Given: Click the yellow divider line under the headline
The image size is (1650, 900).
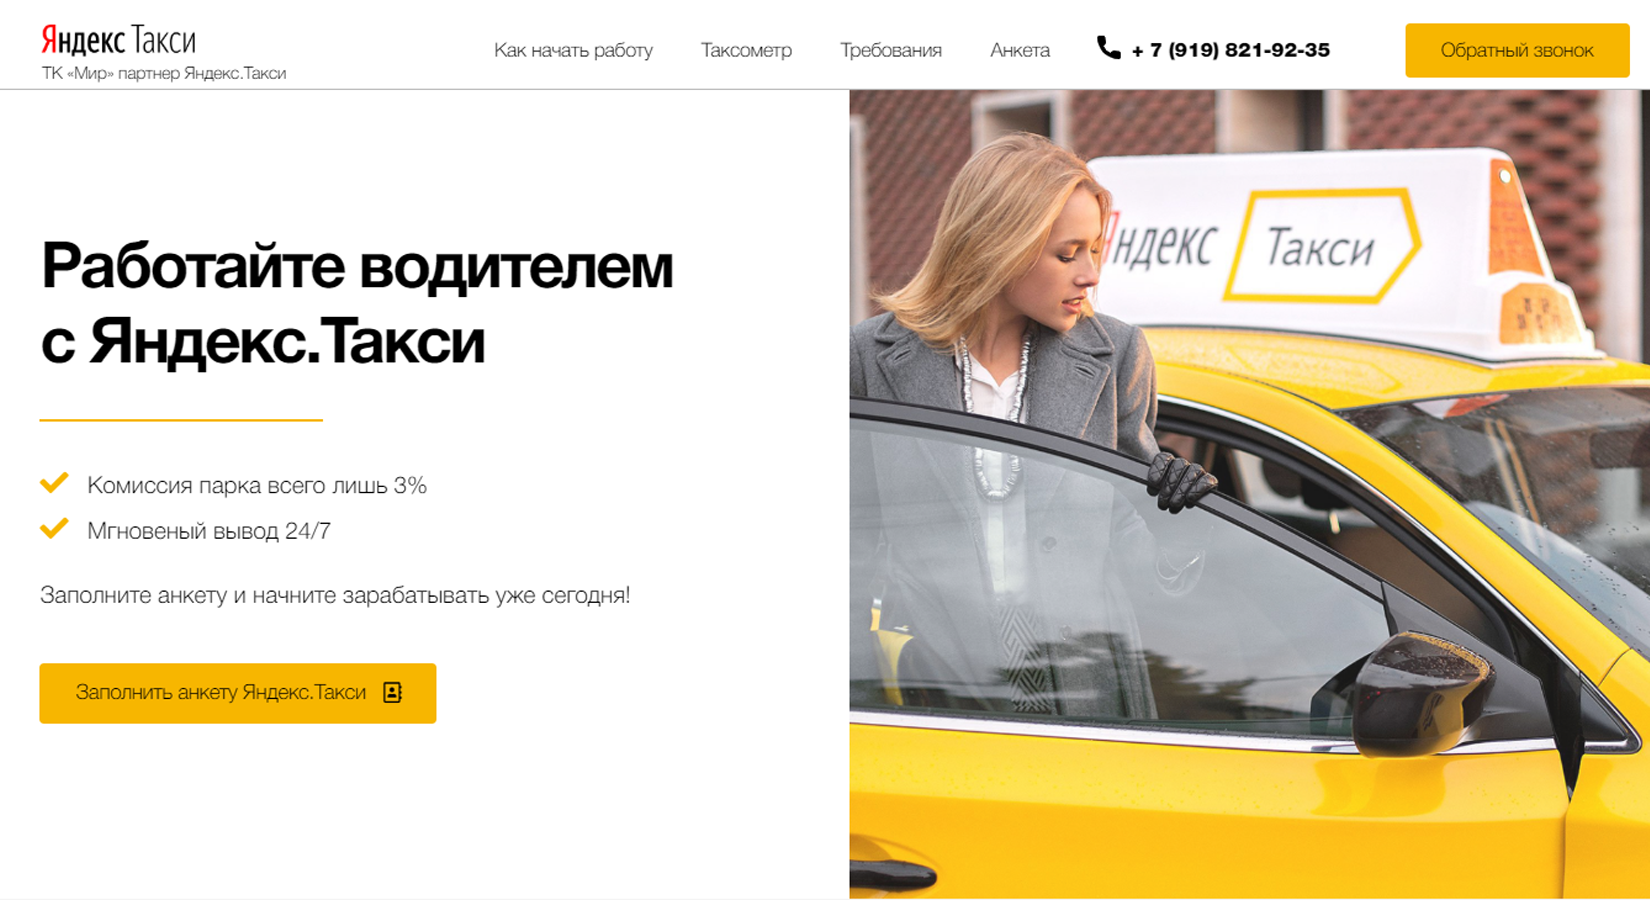Looking at the screenshot, I should [x=181, y=420].
